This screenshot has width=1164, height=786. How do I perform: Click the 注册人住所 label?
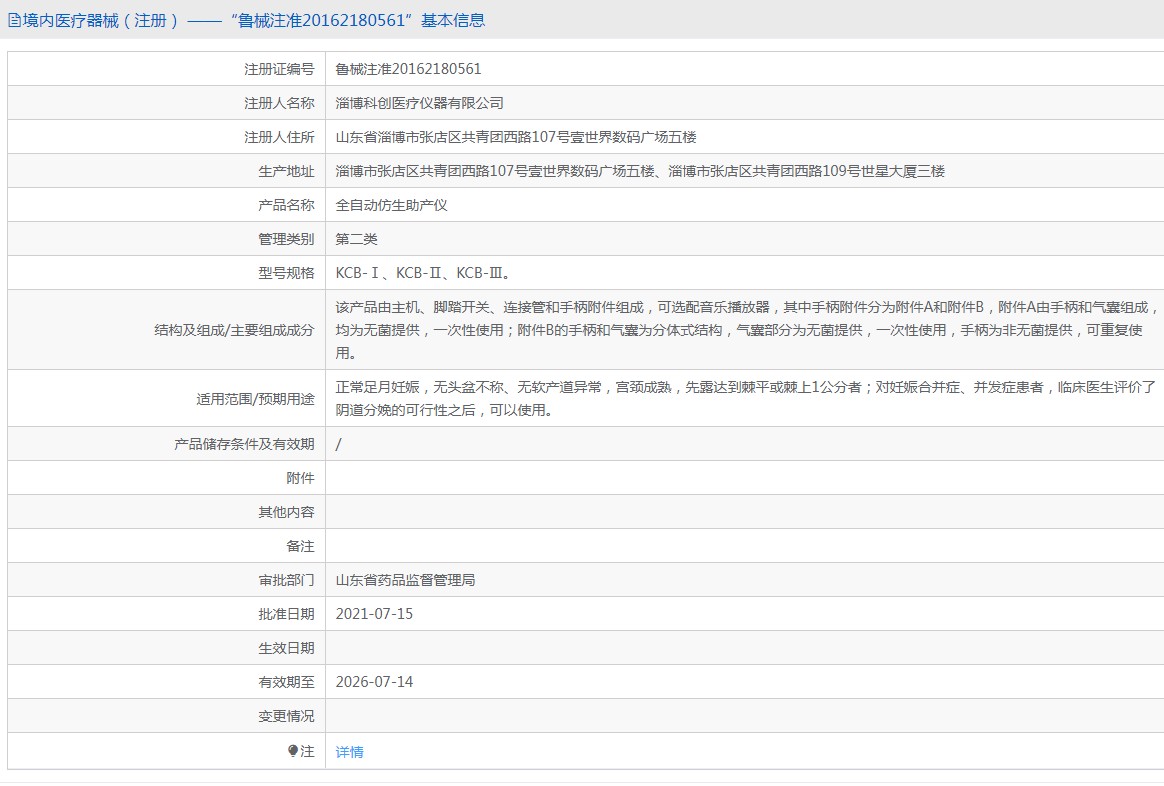click(279, 137)
